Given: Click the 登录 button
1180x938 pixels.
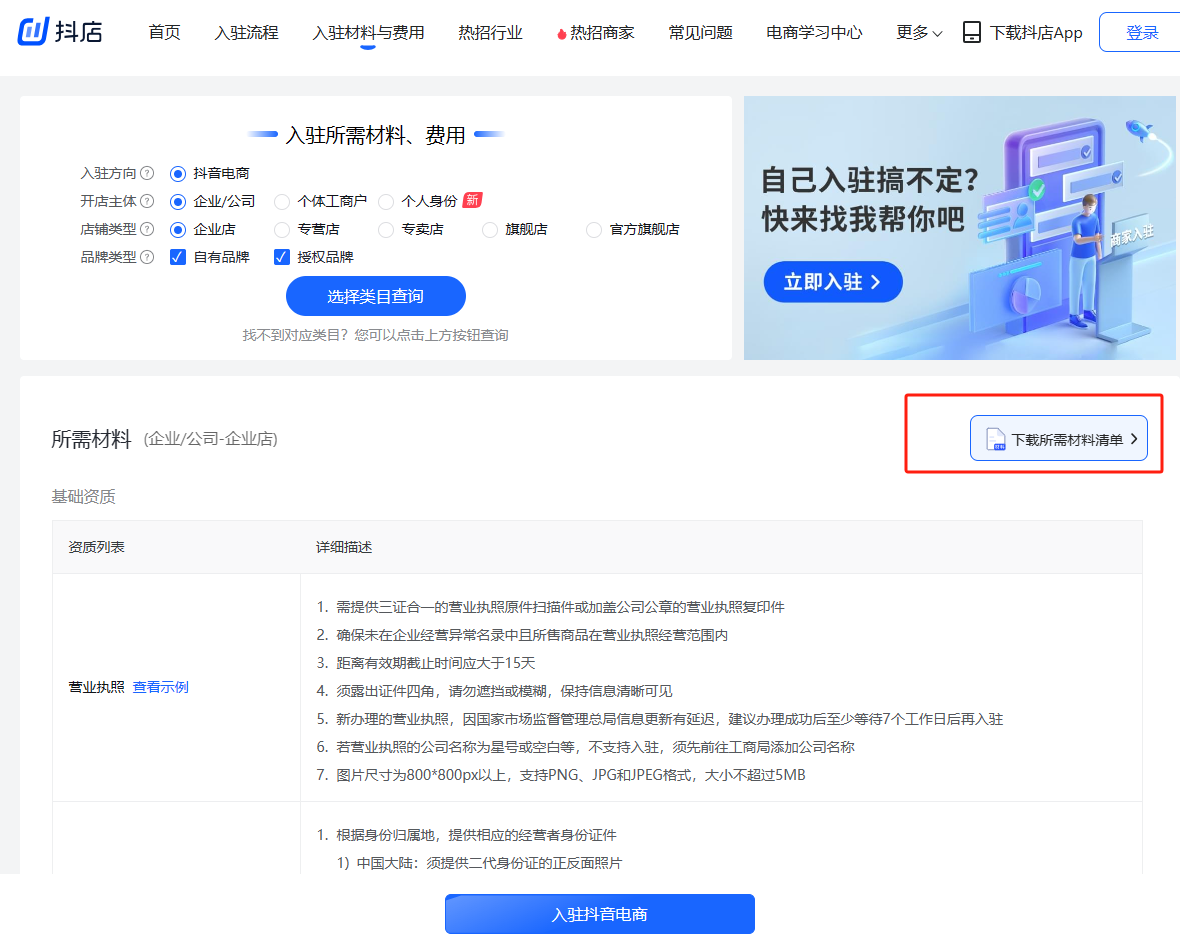Looking at the screenshot, I should click(x=1141, y=32).
